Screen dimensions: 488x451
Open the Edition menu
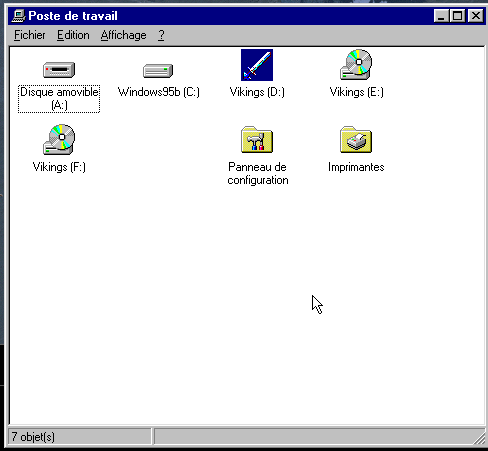pyautogui.click(x=73, y=35)
